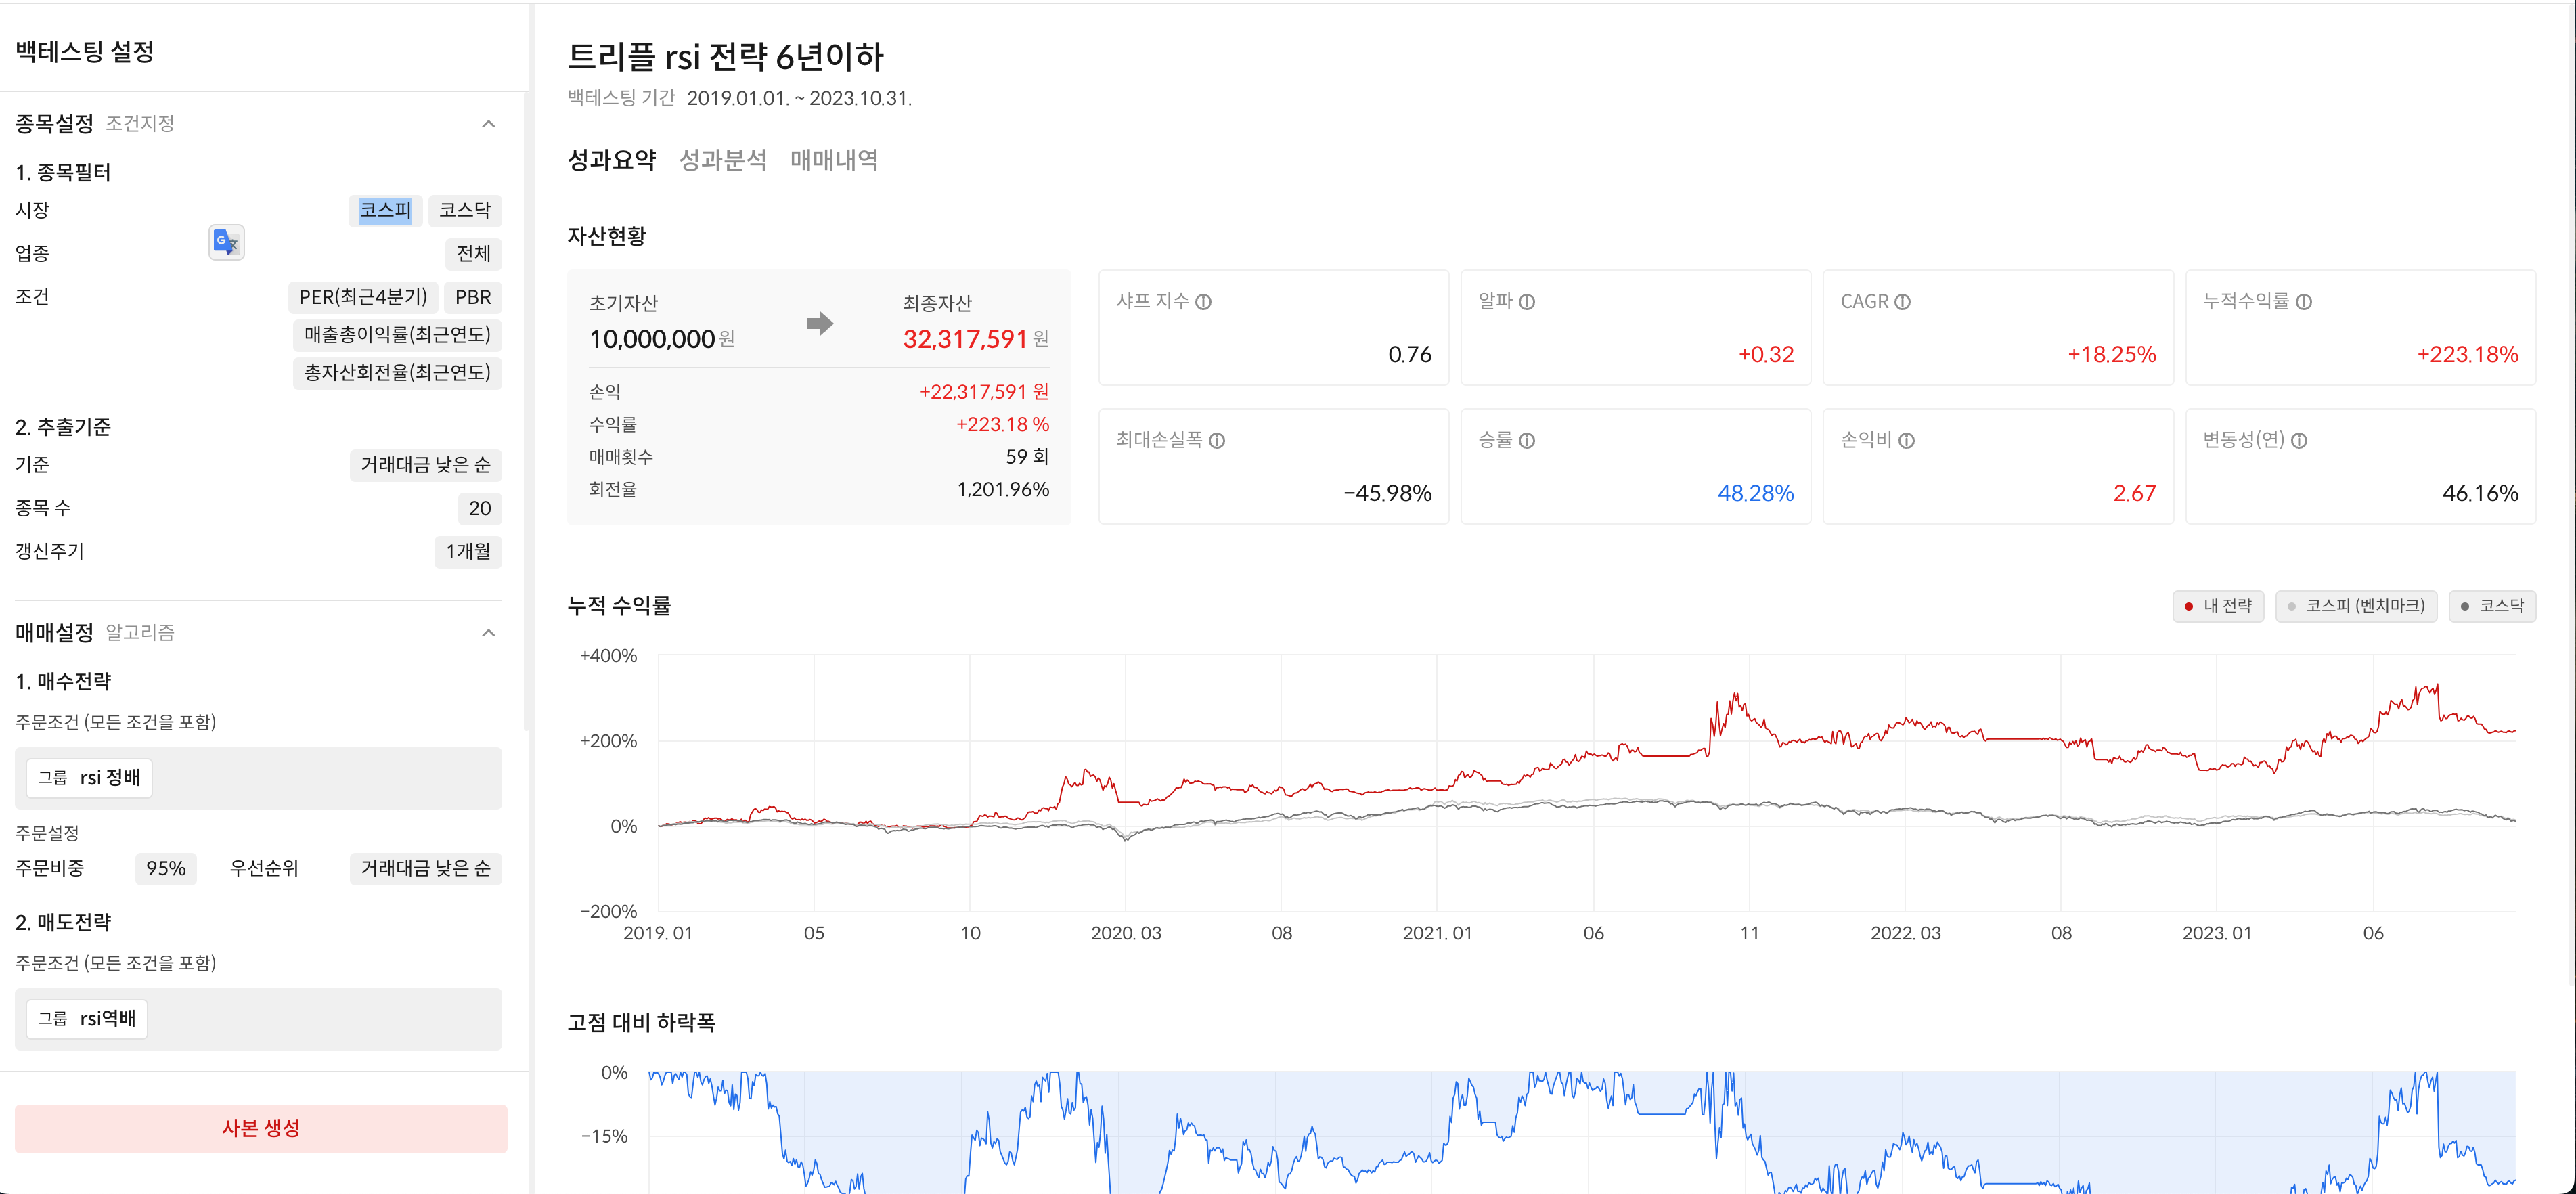Screen dimensions: 2576x1194
Task: Click the 승률 48.28% value
Action: pyautogui.click(x=1755, y=494)
